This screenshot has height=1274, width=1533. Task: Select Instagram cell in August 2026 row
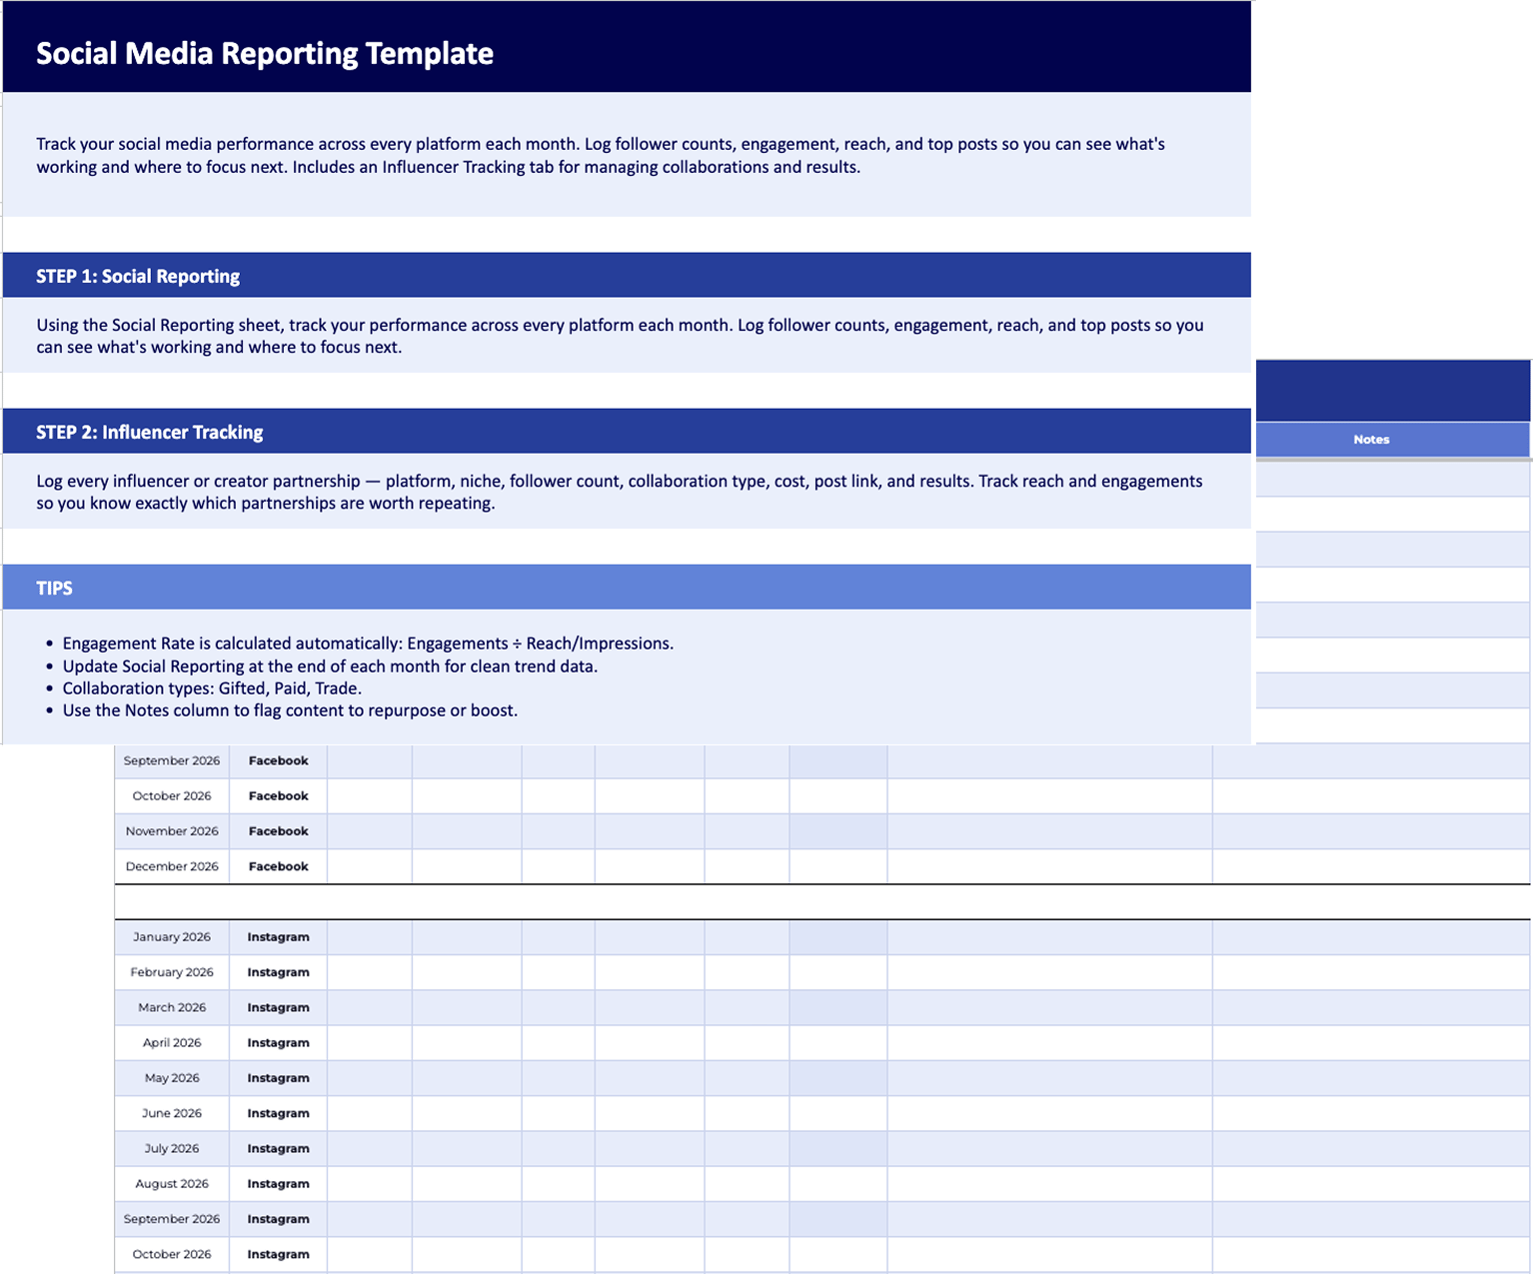tap(278, 1183)
